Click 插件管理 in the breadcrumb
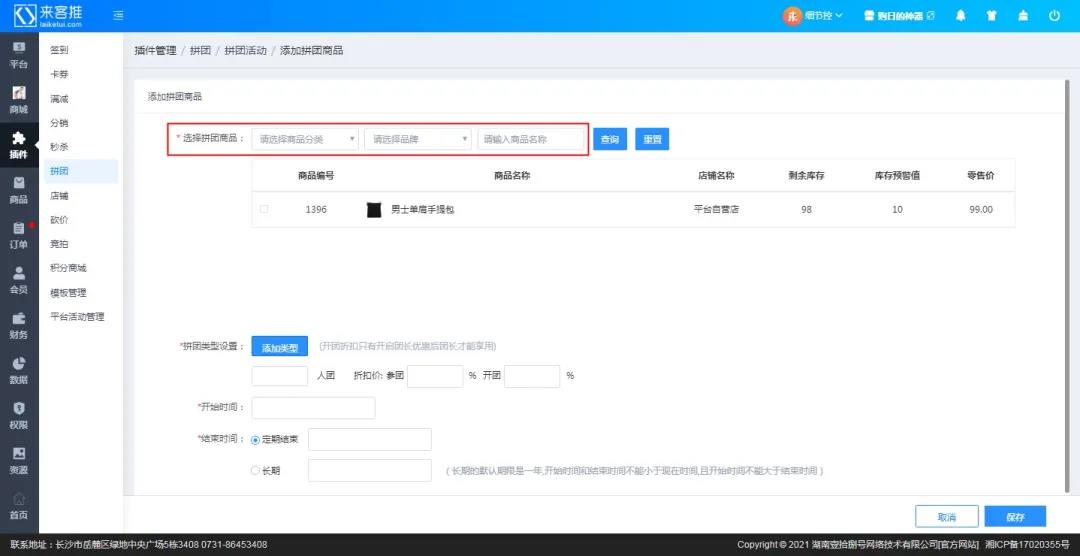The height and width of the screenshot is (556, 1080). coord(155,51)
